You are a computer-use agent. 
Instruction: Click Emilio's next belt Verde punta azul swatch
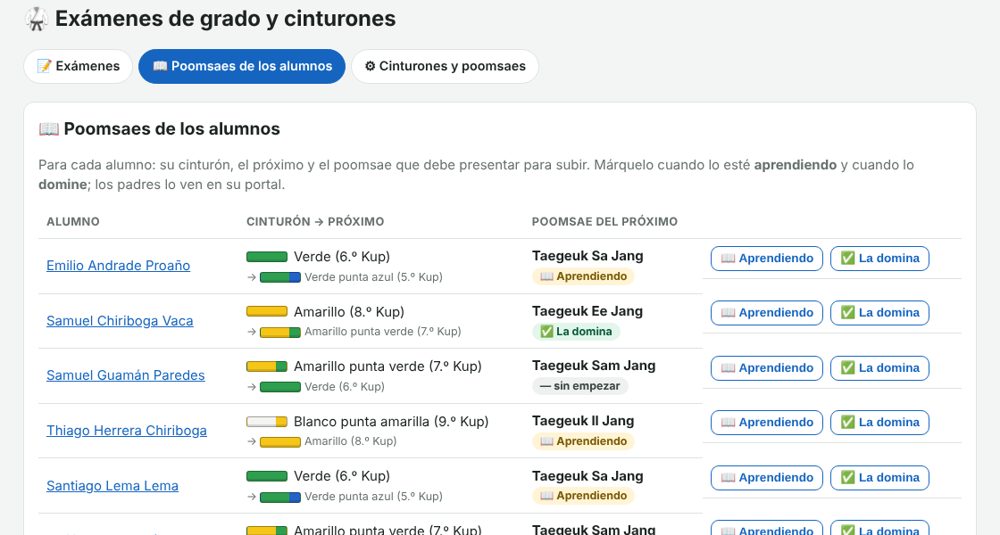[280, 277]
